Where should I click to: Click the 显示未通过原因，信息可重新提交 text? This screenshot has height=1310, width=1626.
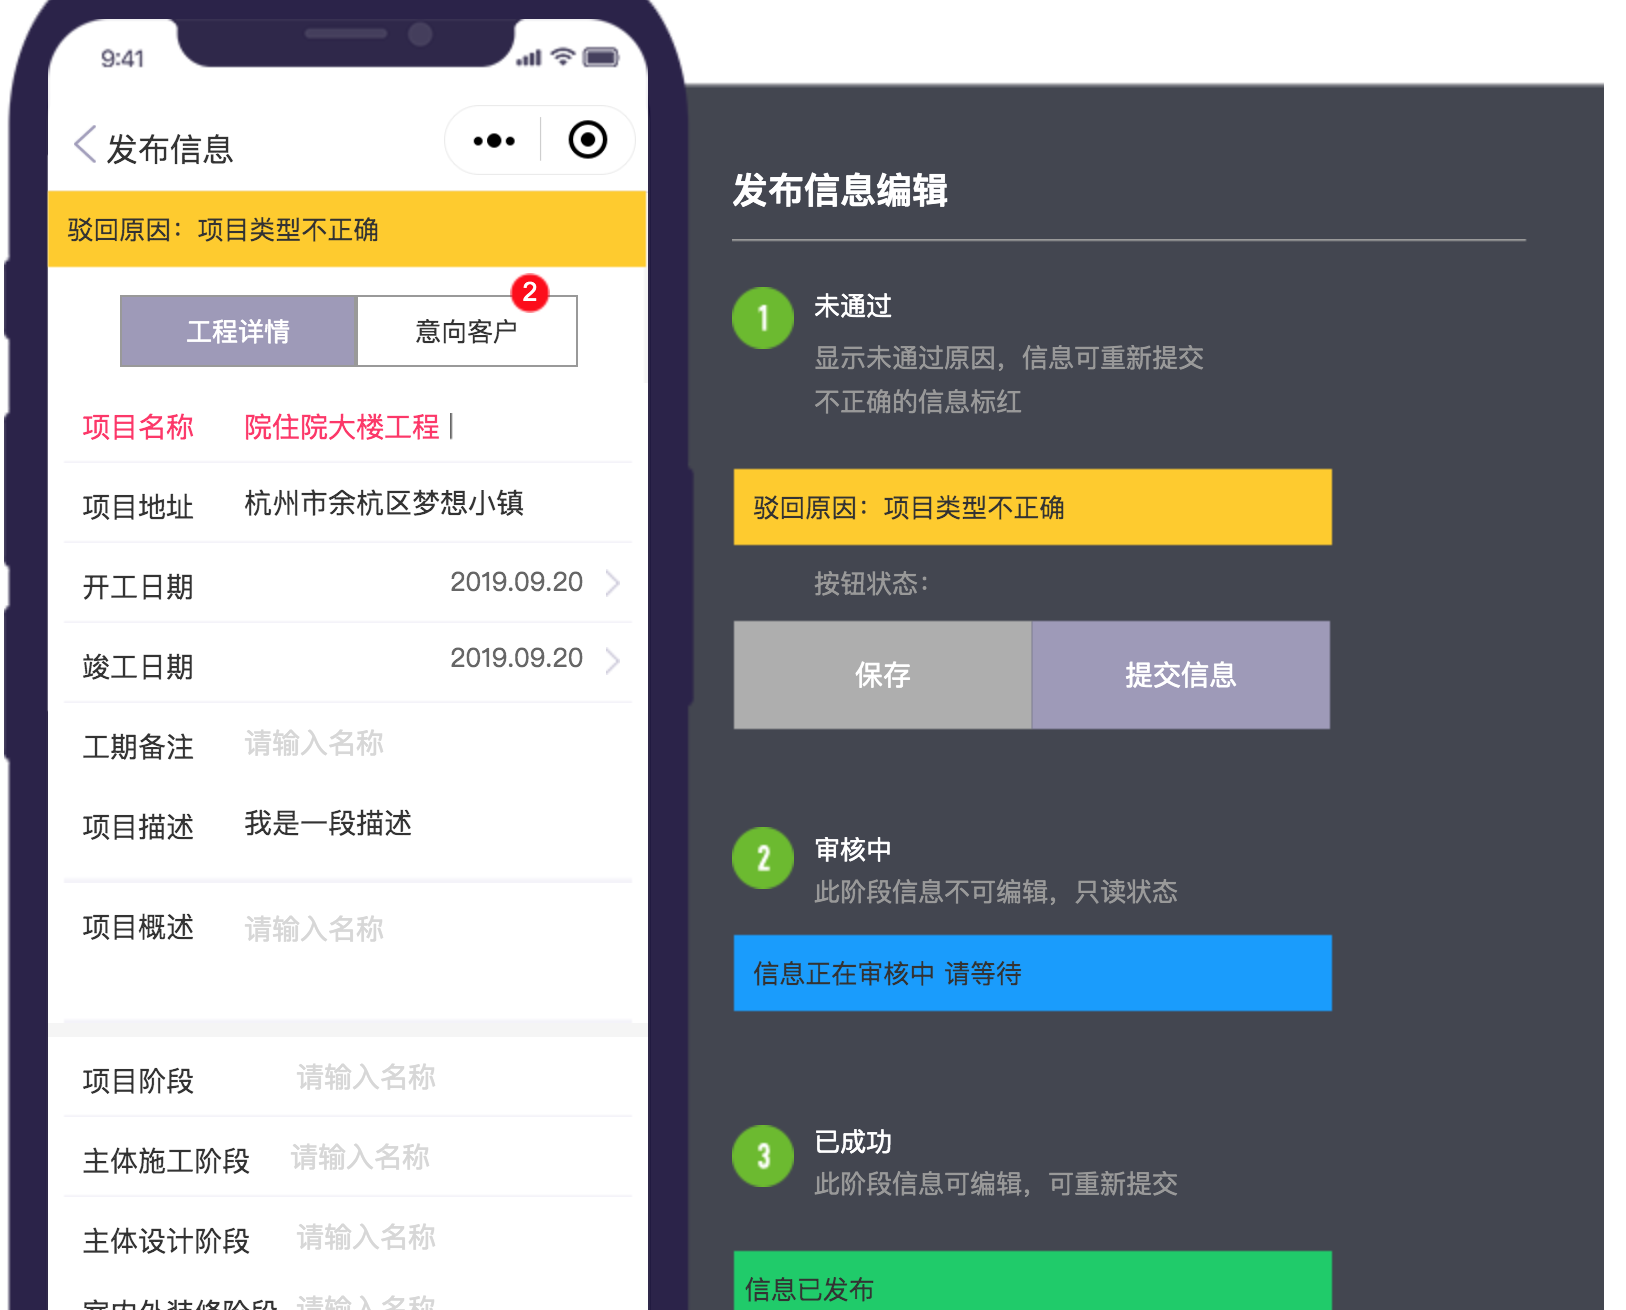[x=1009, y=358]
